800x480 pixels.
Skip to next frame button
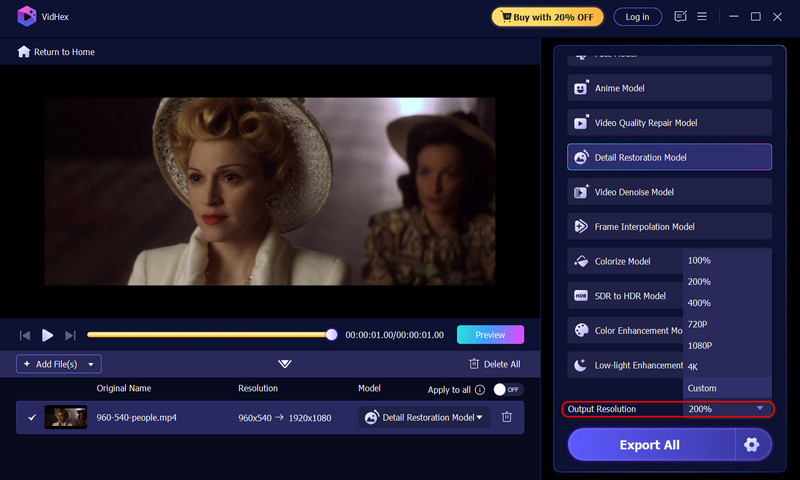(x=70, y=335)
